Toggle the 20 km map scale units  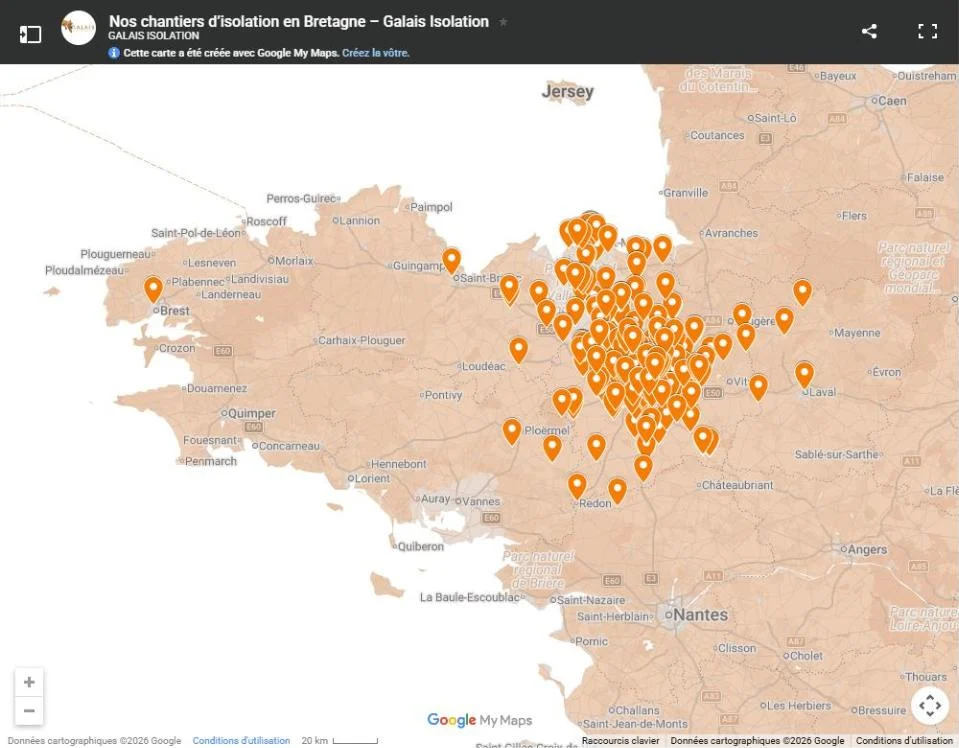pos(339,740)
